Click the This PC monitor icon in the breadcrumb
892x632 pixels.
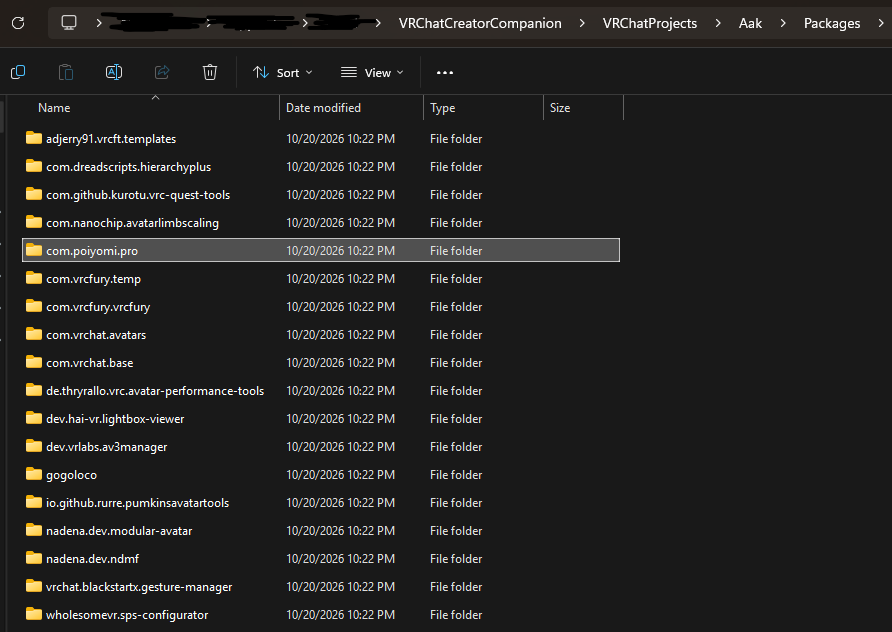pyautogui.click(x=69, y=23)
